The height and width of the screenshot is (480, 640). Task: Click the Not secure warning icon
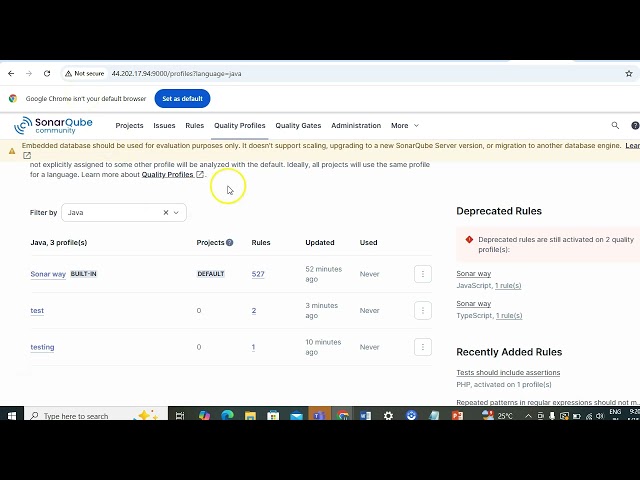68,73
